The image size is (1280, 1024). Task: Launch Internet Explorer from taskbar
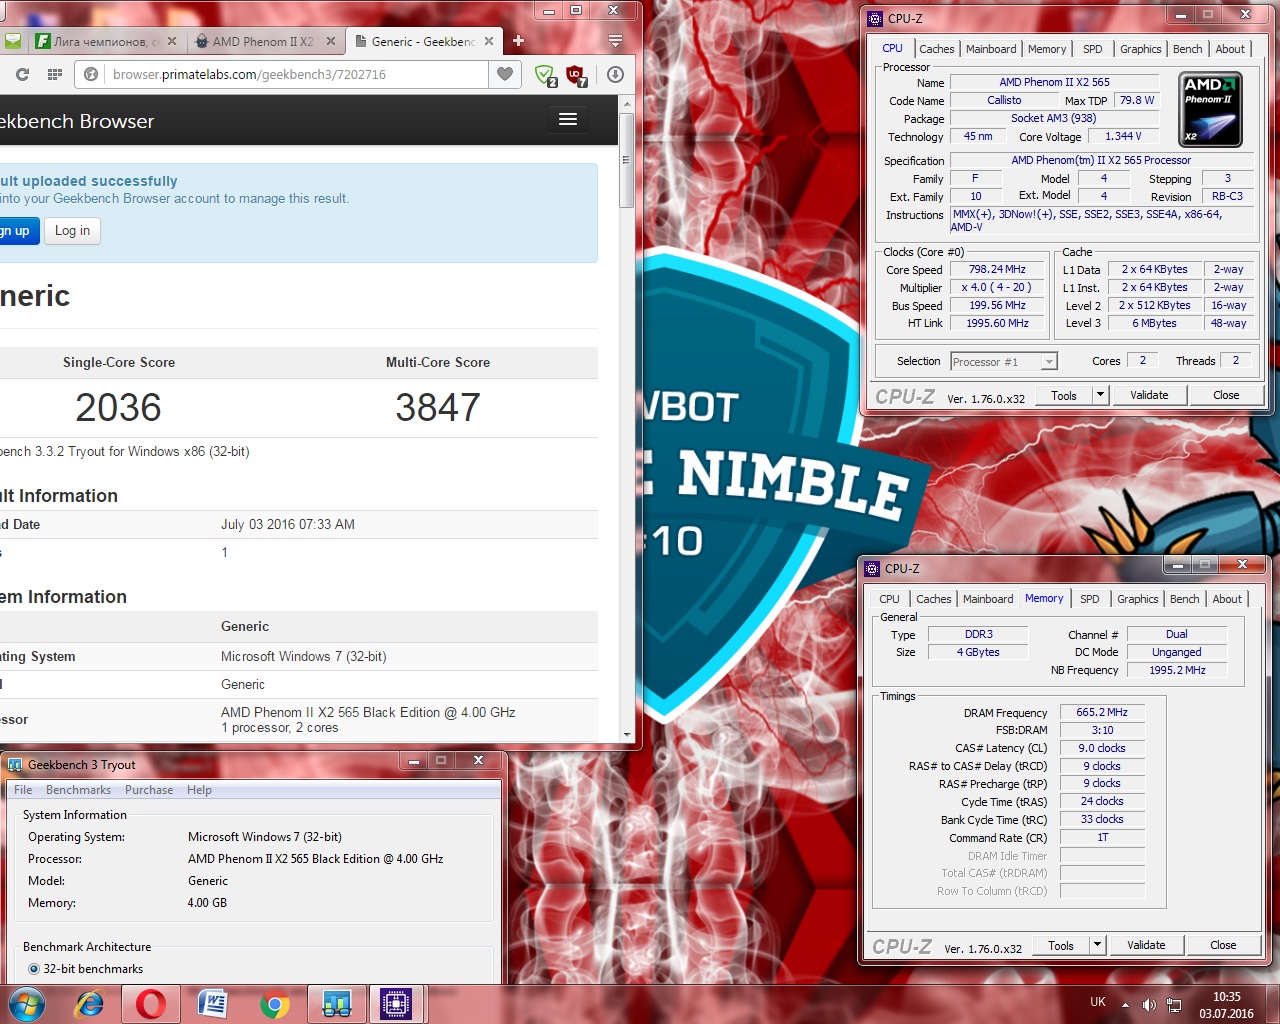[90, 1004]
